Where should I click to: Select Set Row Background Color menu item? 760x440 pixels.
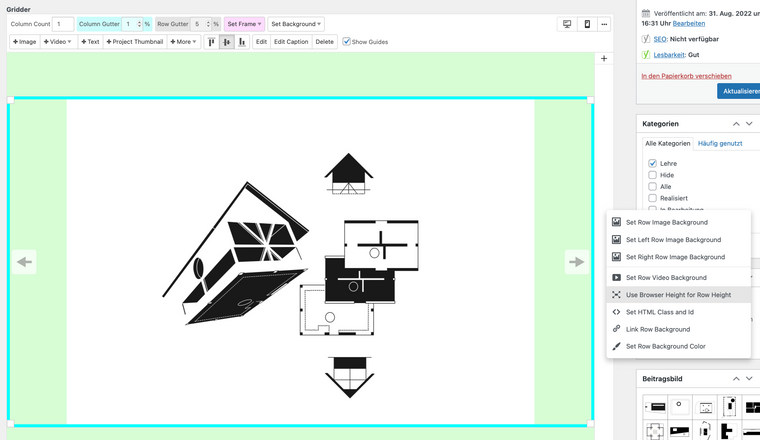pos(665,346)
